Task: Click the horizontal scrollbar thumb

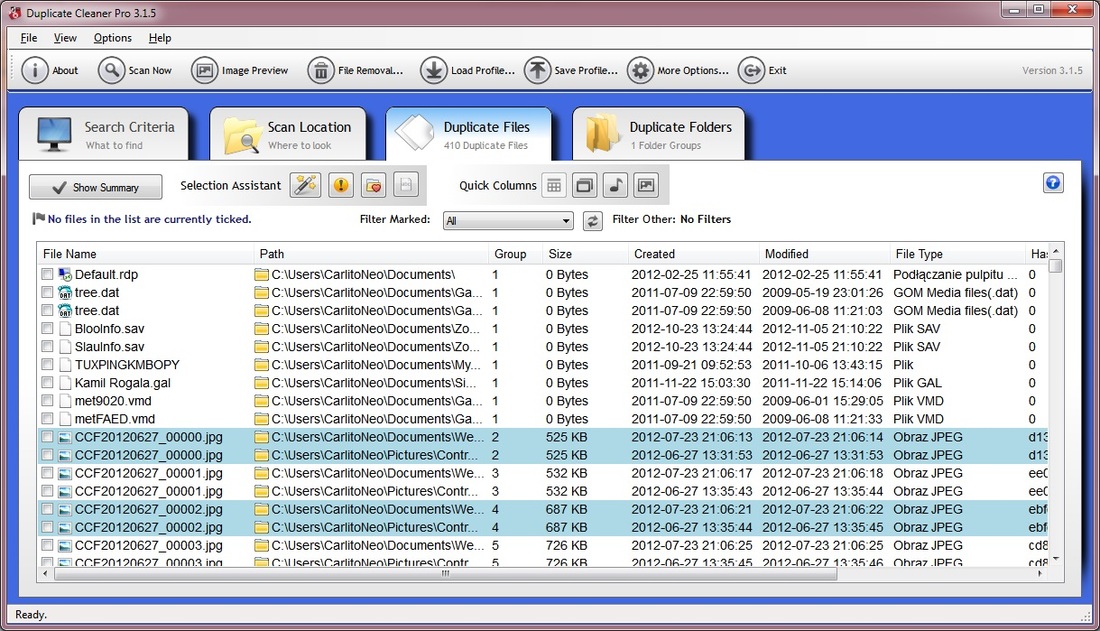Action: tap(445, 573)
